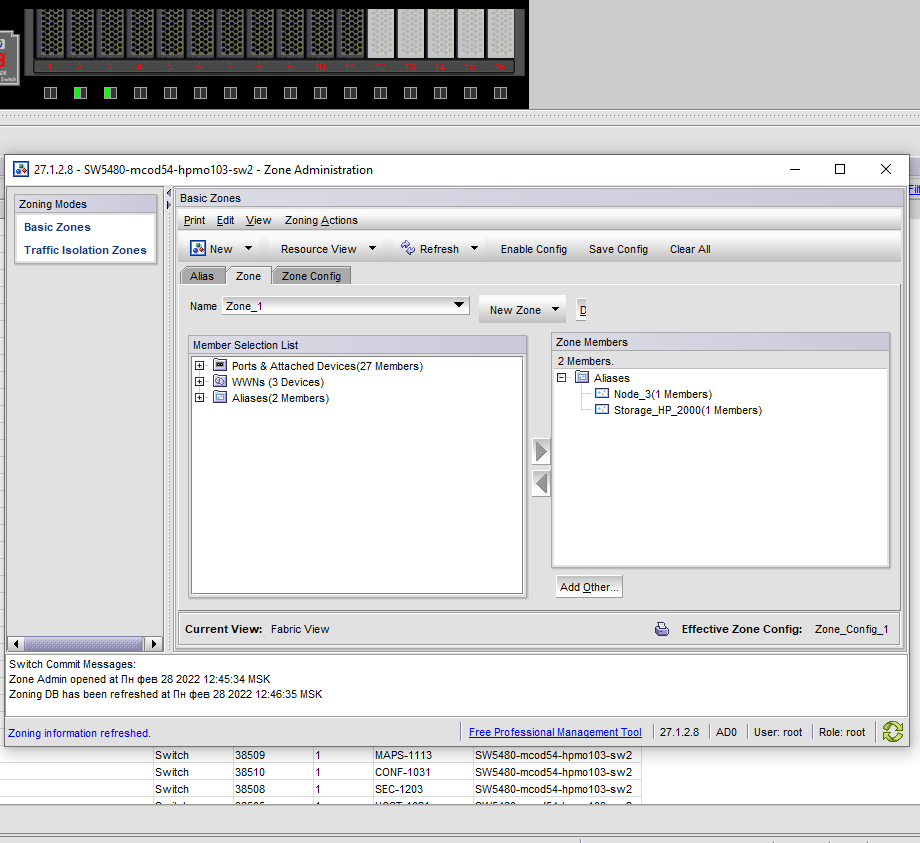
Task: Click switch port 8 module
Action: click(261, 33)
